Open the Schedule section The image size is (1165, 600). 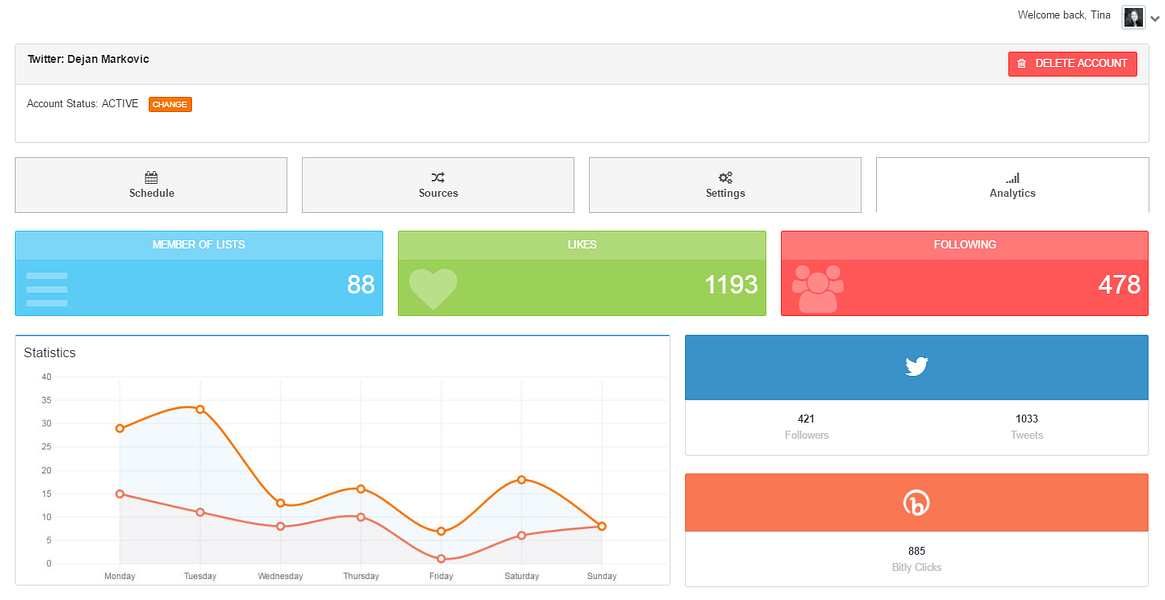(151, 185)
